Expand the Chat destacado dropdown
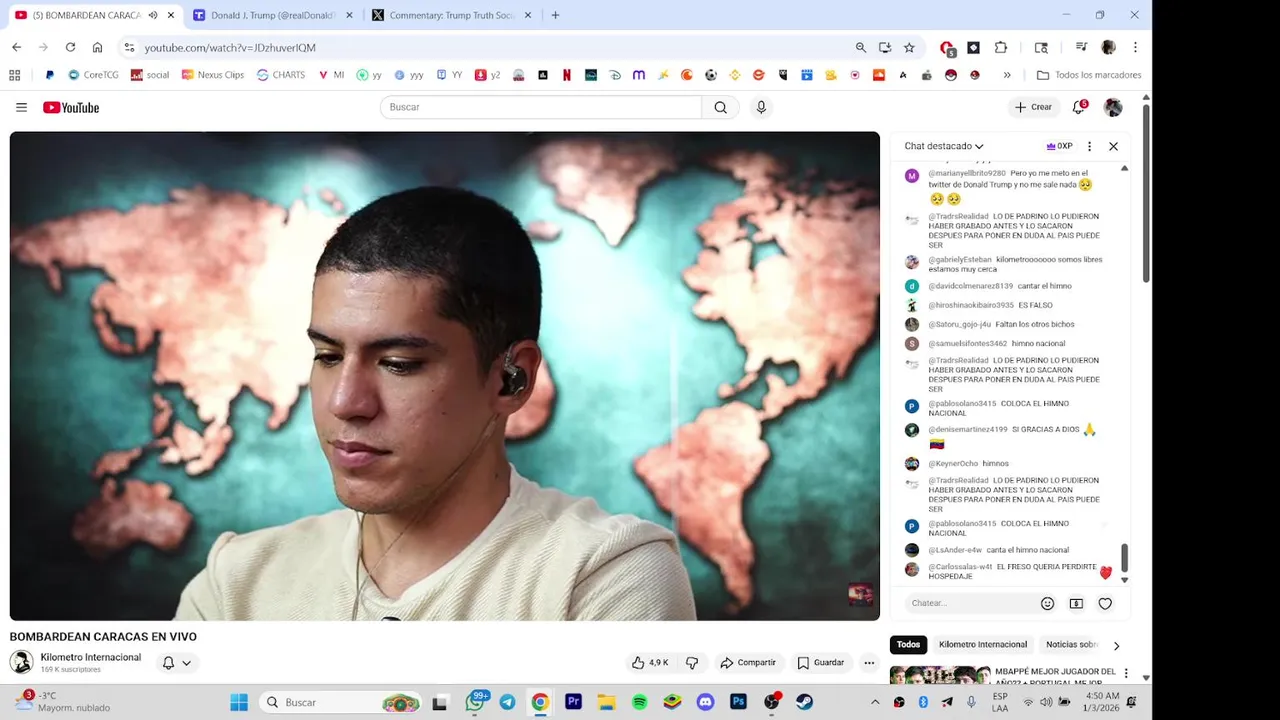The width and height of the screenshot is (1280, 720). (x=944, y=146)
